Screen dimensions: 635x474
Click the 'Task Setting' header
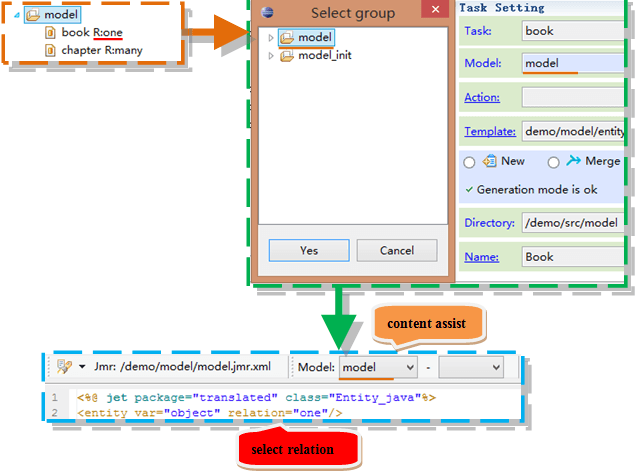[x=502, y=7]
